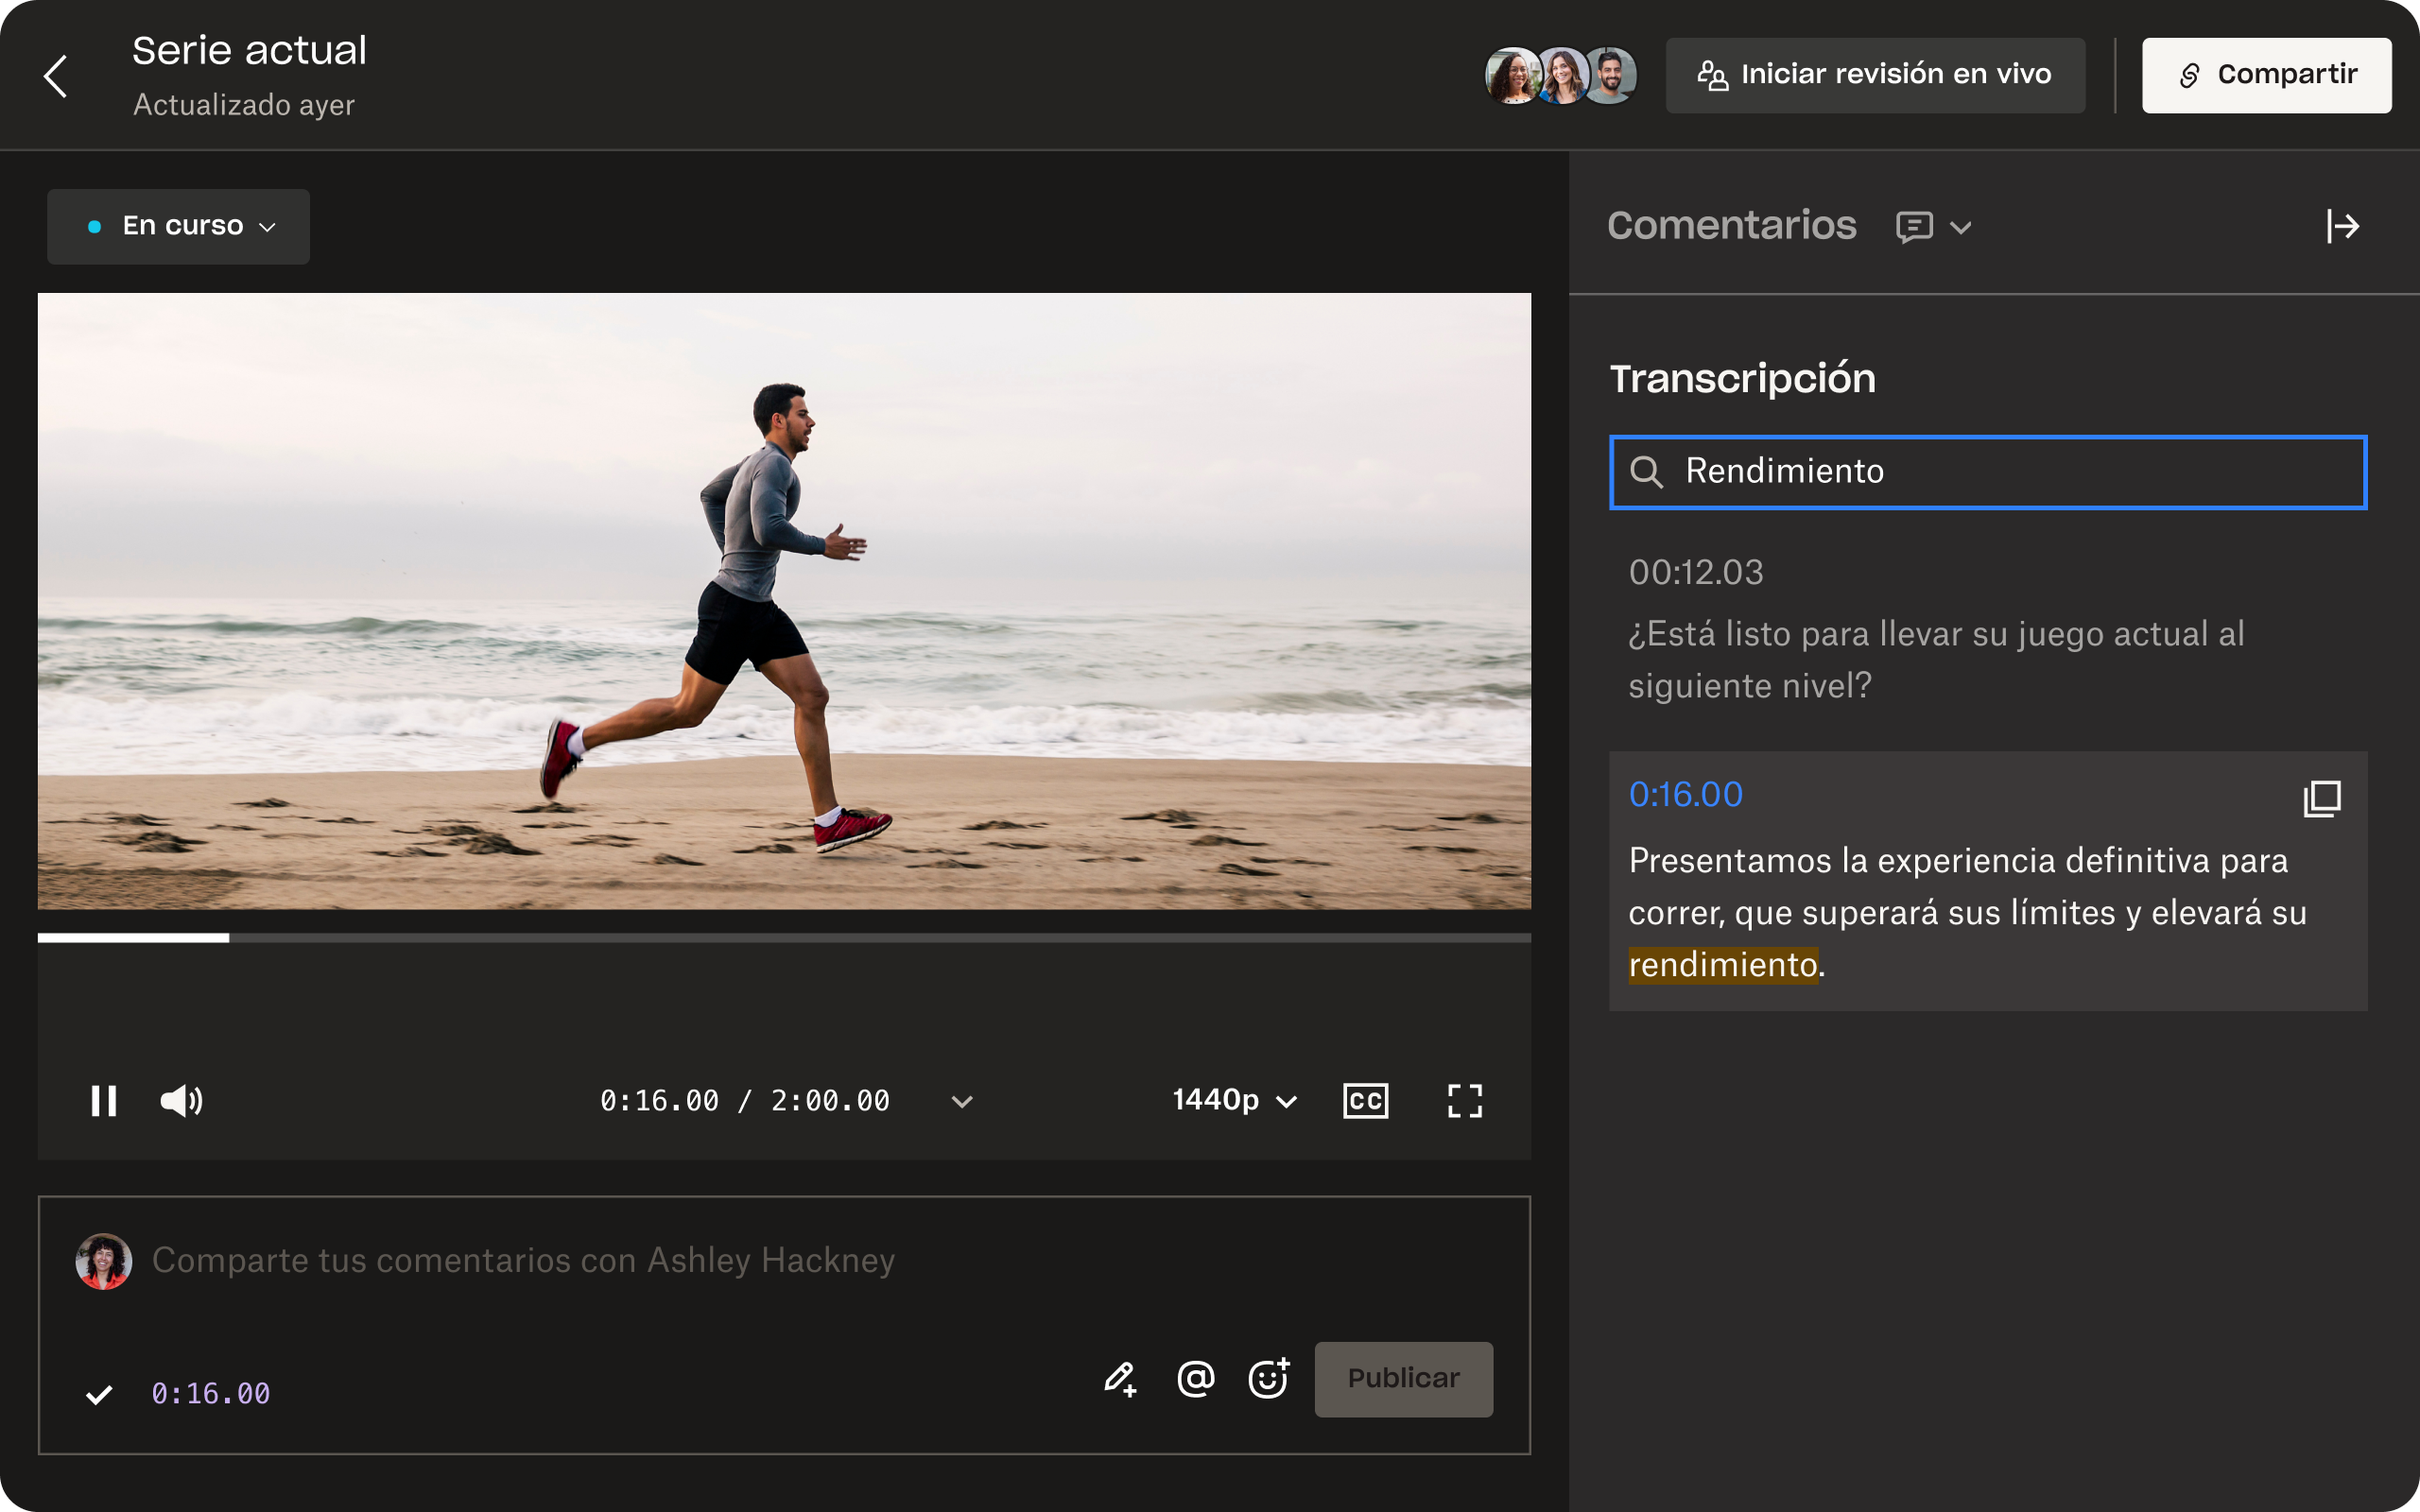2420x1512 pixels.
Task: Enter fullscreen mode
Action: [1465, 1101]
